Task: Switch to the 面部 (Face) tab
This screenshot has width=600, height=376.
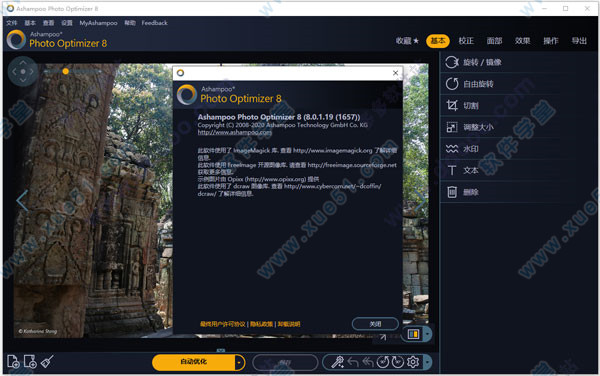Action: (x=494, y=41)
